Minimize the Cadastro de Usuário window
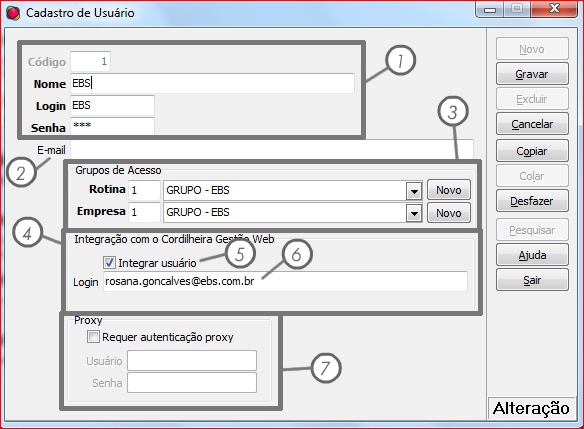This screenshot has width=584, height=429. (490, 9)
